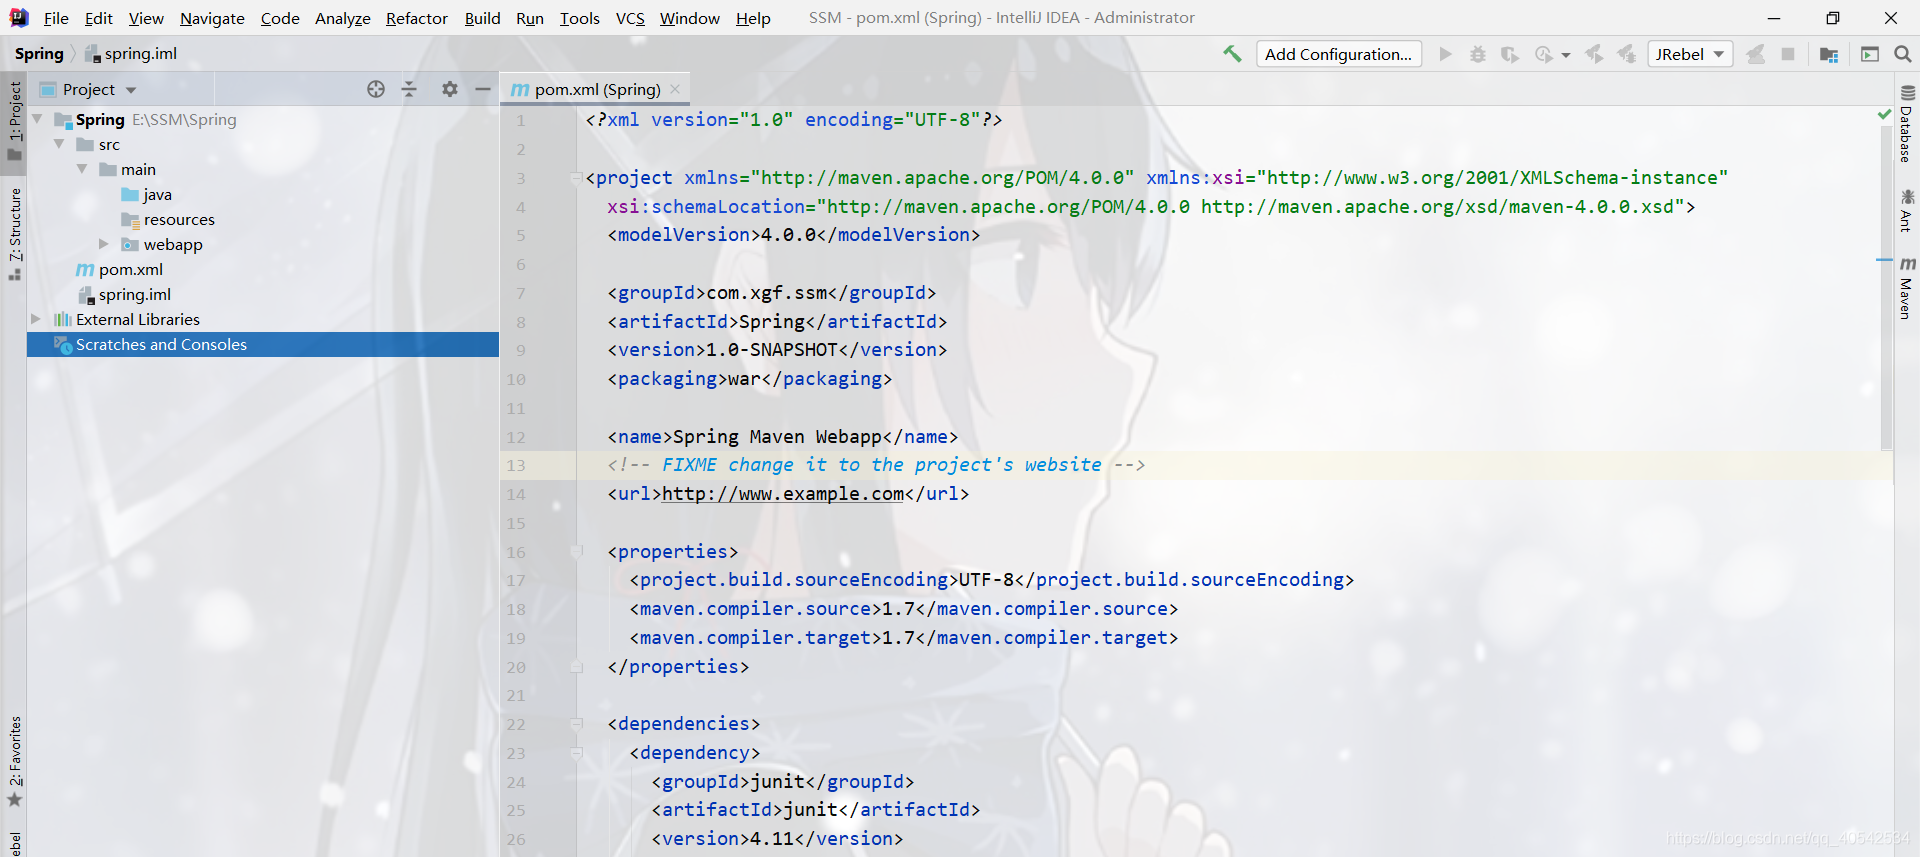
Task: Close the pom.xml (Spring) tab
Action: 675,89
